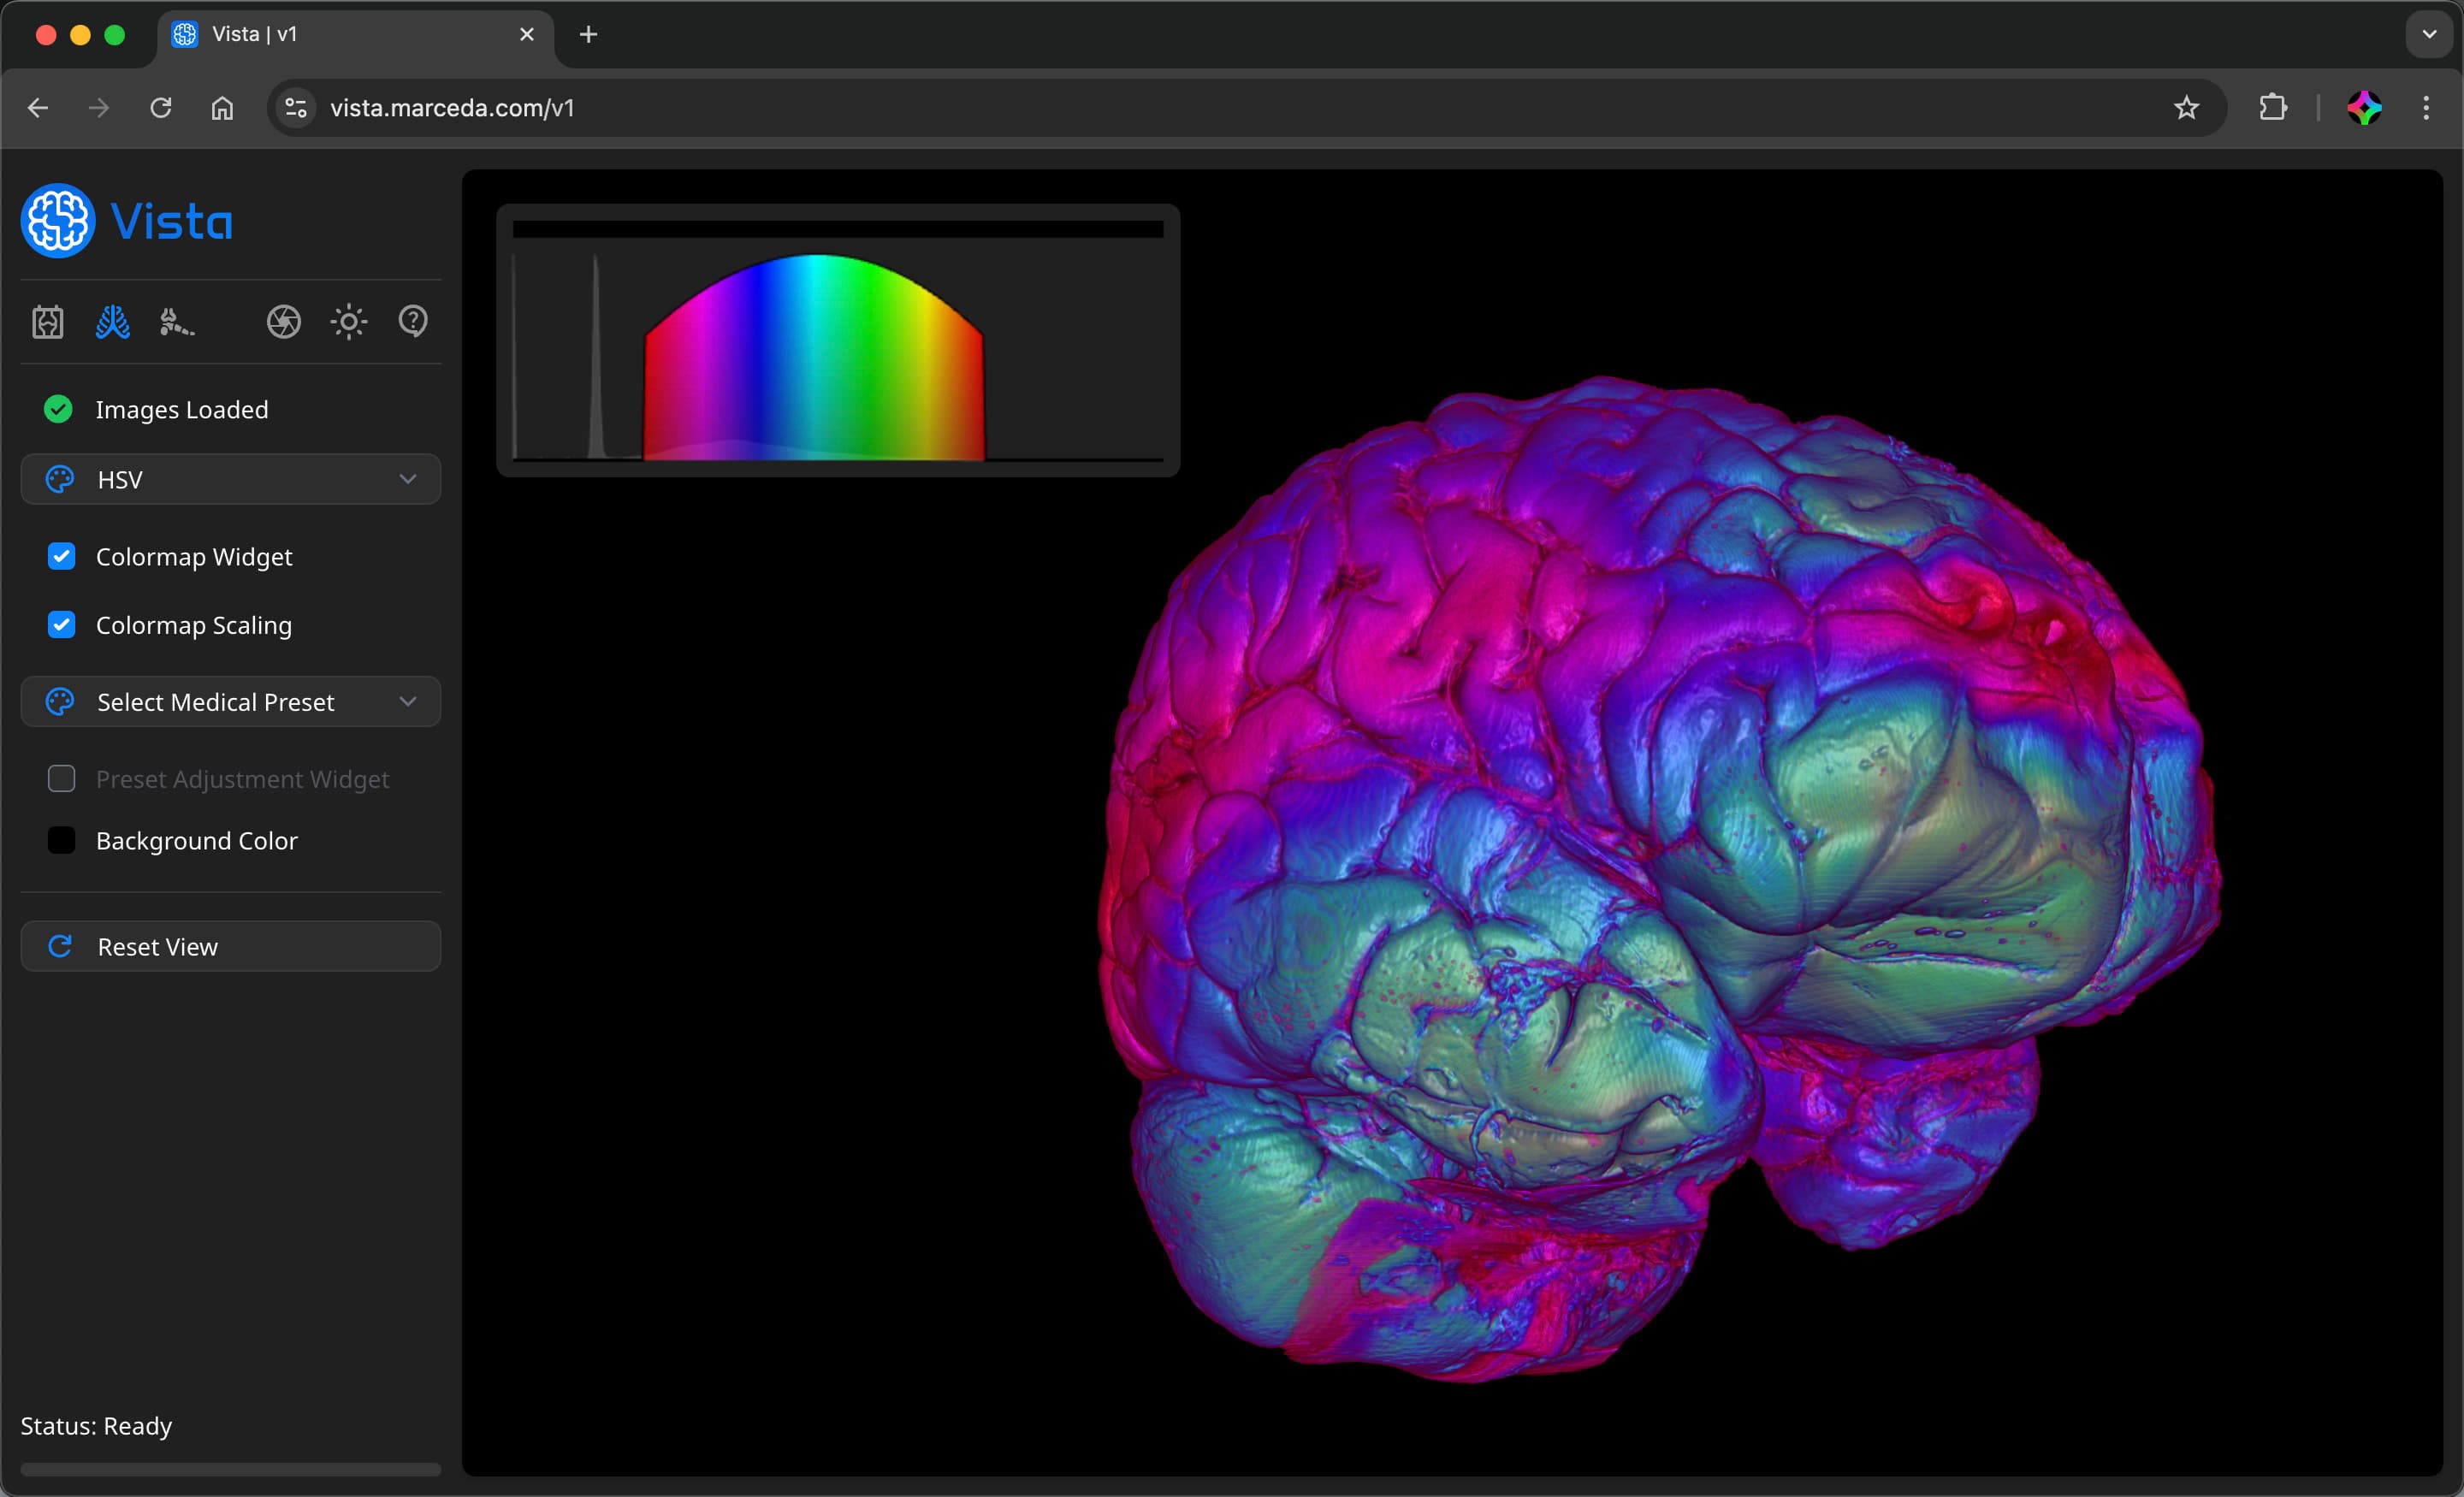Uncheck the Colormap Widget option
Viewport: 2464px width, 1497px height.
coord(61,556)
